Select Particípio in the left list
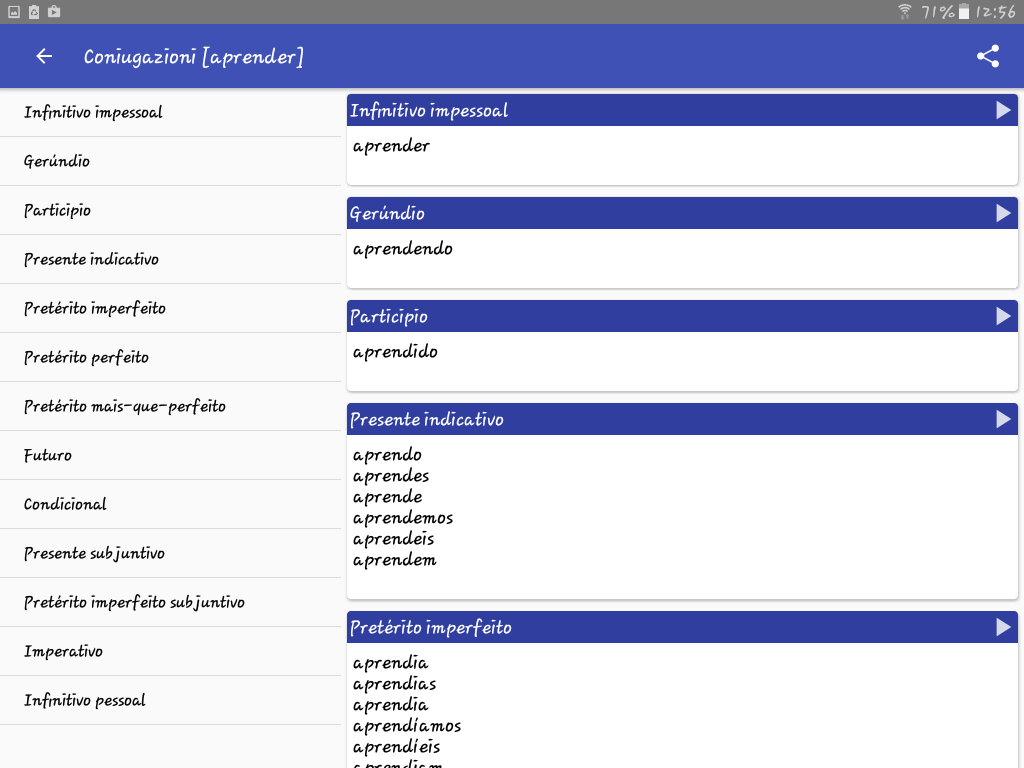1024x768 pixels. [170, 210]
